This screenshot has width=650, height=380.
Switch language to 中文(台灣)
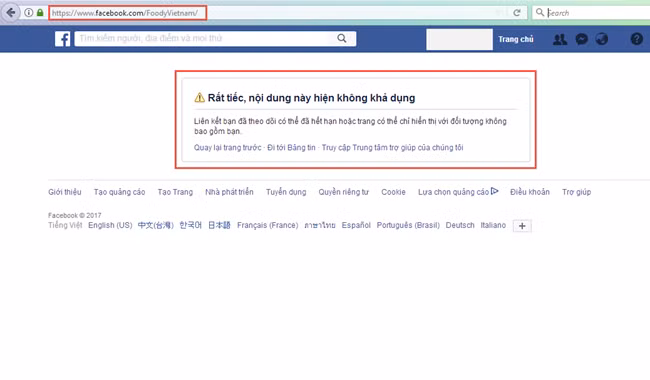tap(155, 225)
